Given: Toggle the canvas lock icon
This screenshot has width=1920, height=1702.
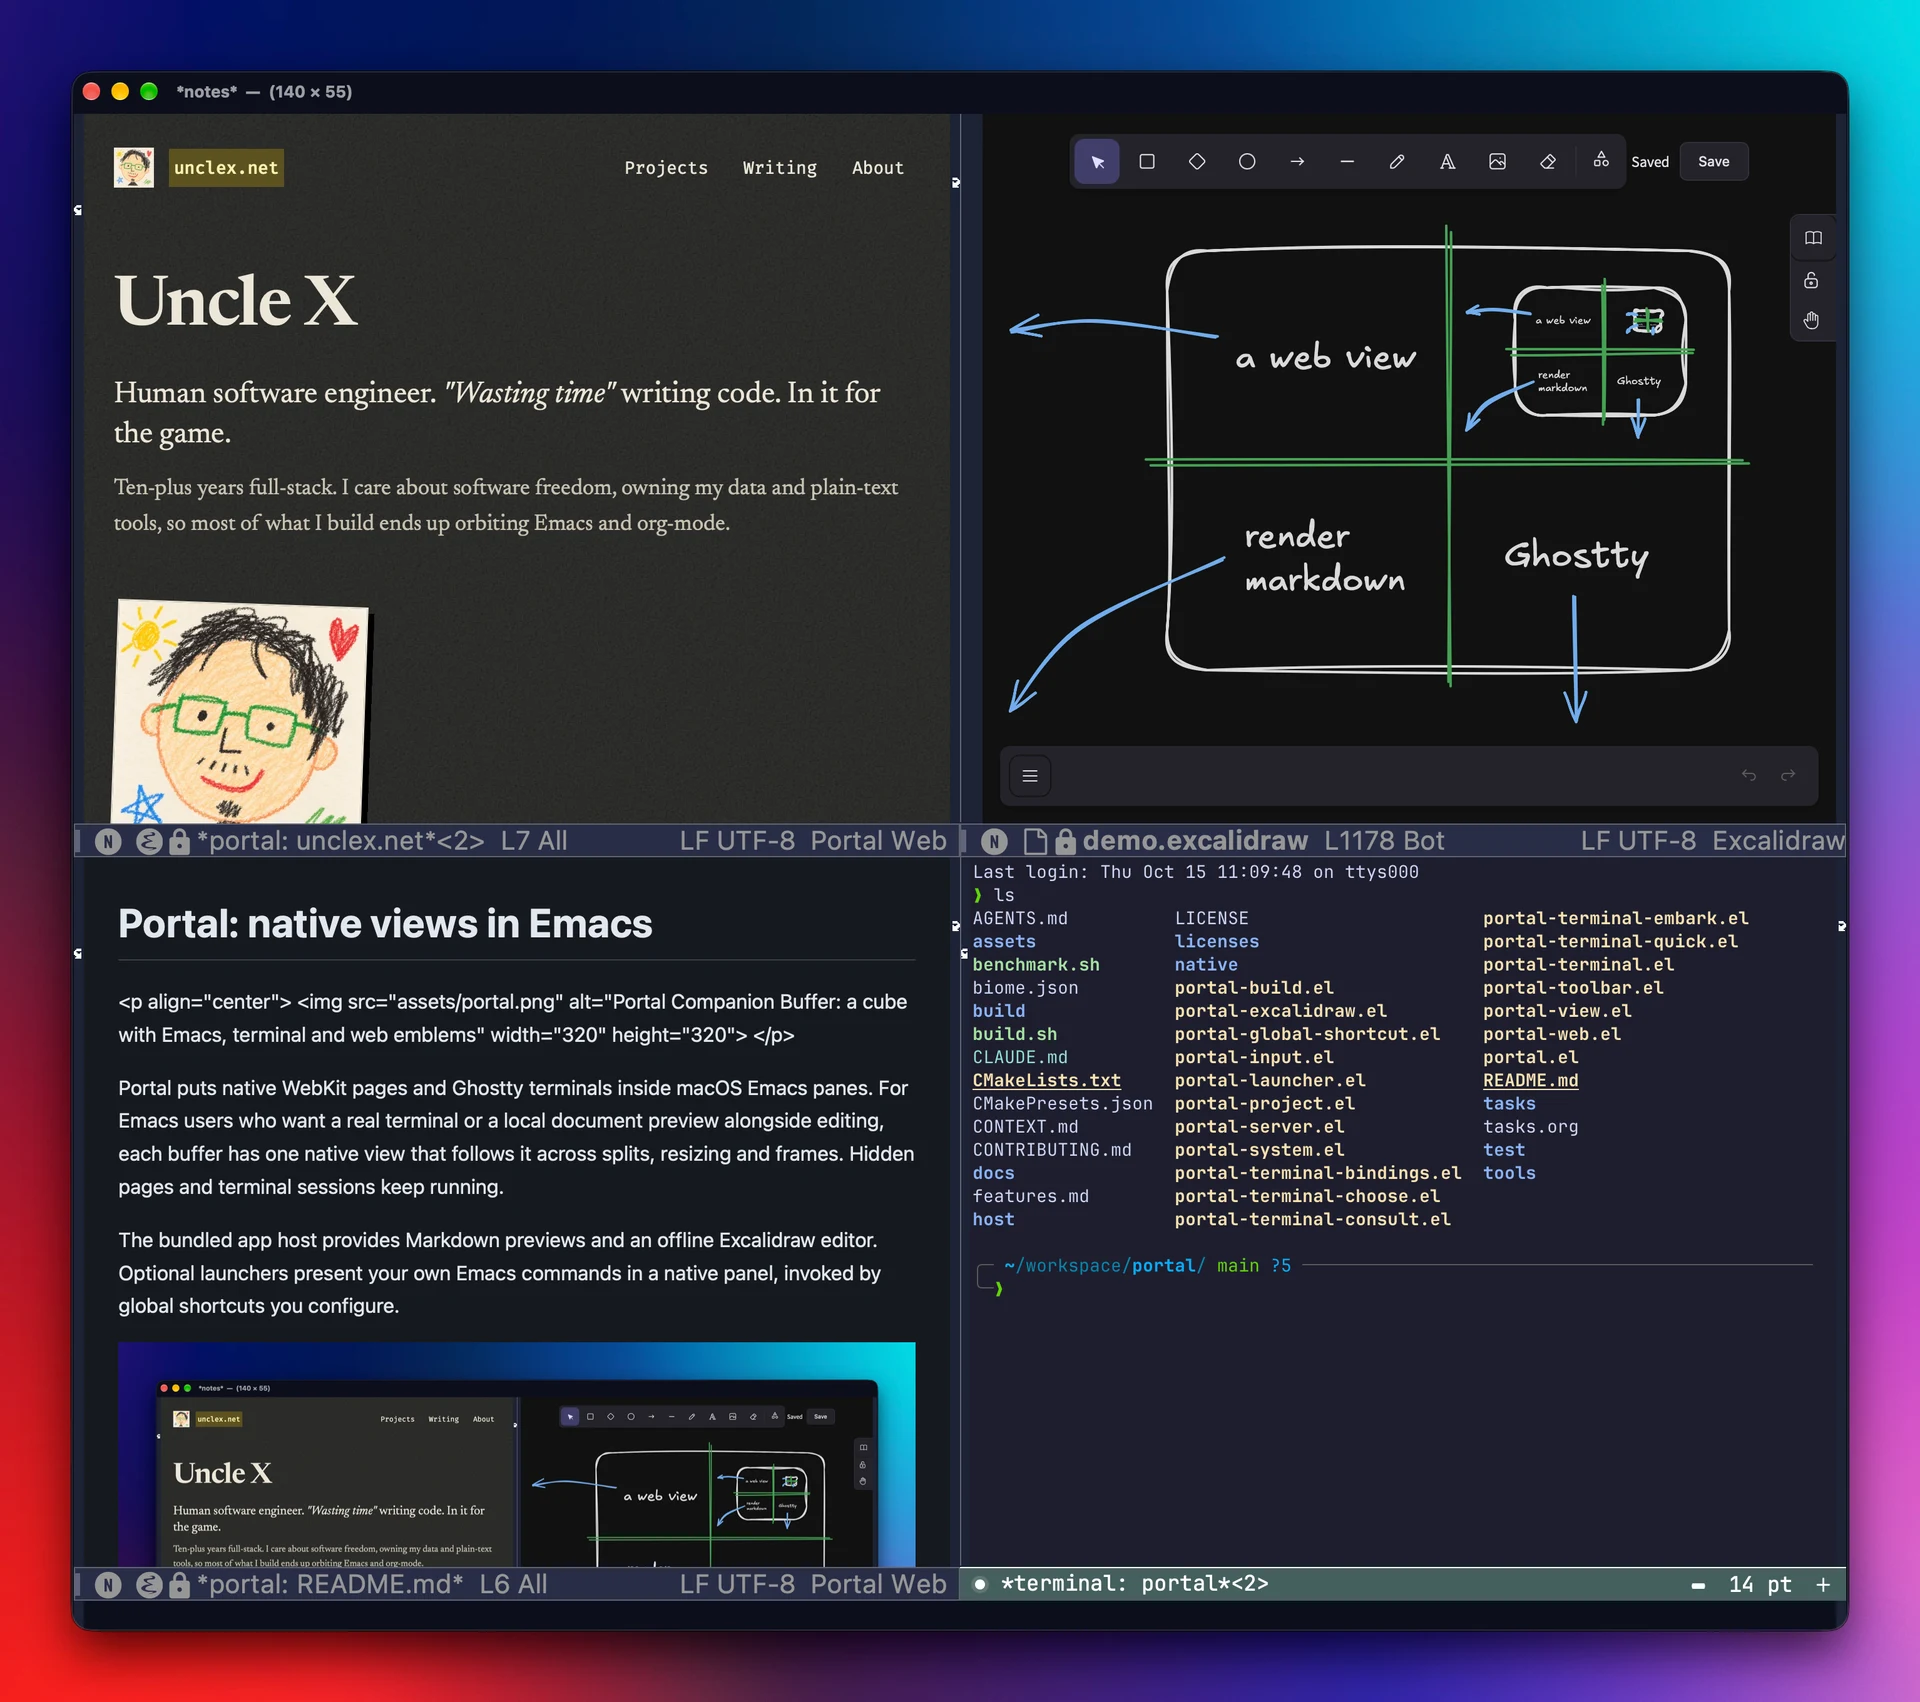Looking at the screenshot, I should (x=1811, y=280).
